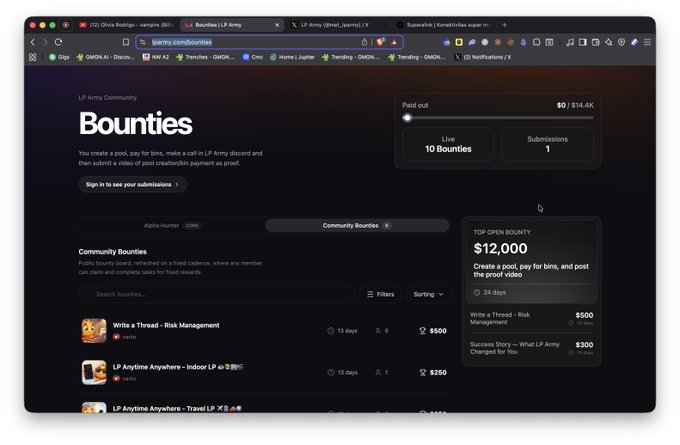Click the participants icon in Indoor LP row
The height and width of the screenshot is (445, 680).
[x=378, y=373]
